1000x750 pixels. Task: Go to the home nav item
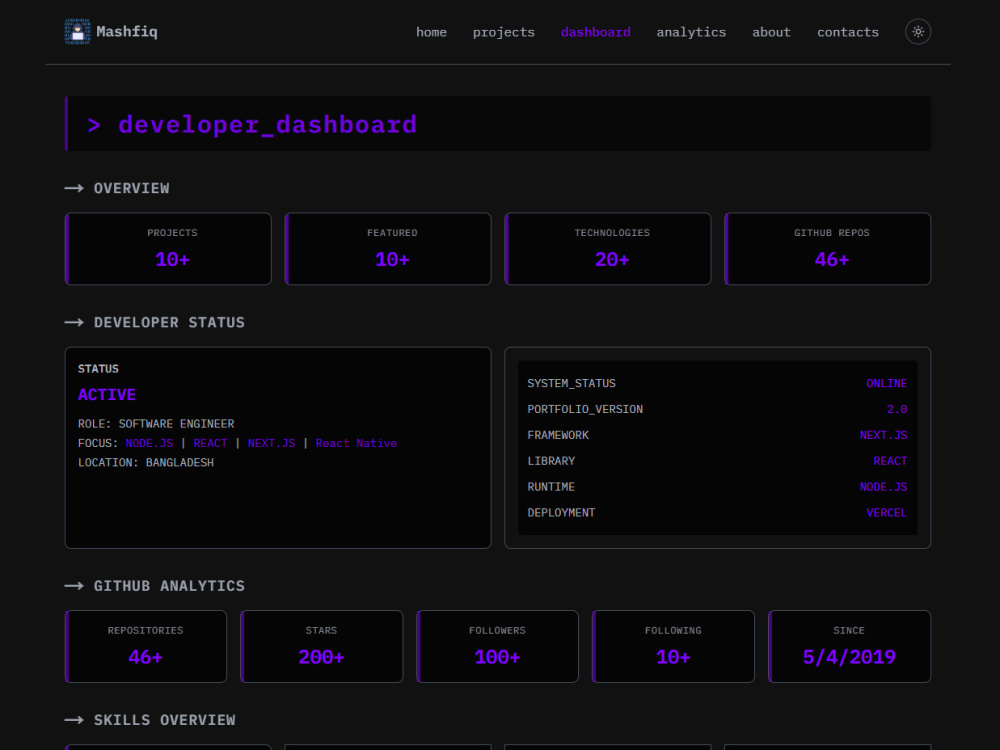coord(431,32)
